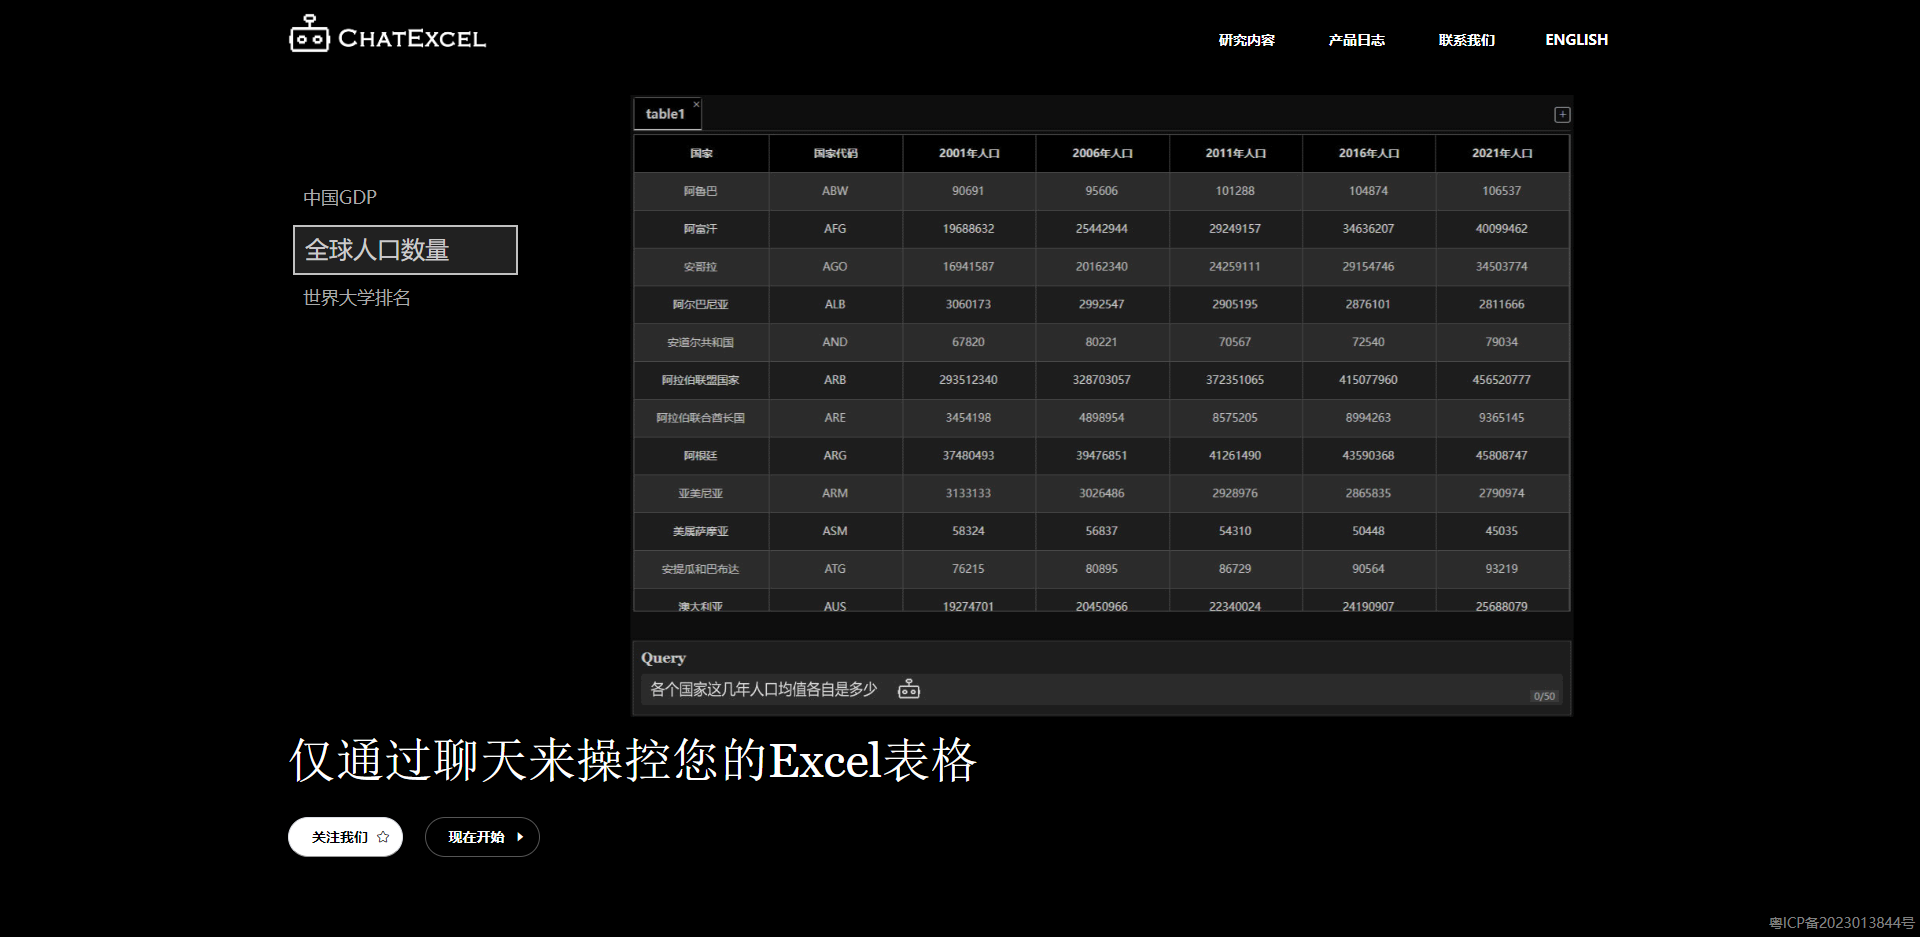Click the 2021年人口 column header
1920x937 pixels.
tap(1501, 153)
